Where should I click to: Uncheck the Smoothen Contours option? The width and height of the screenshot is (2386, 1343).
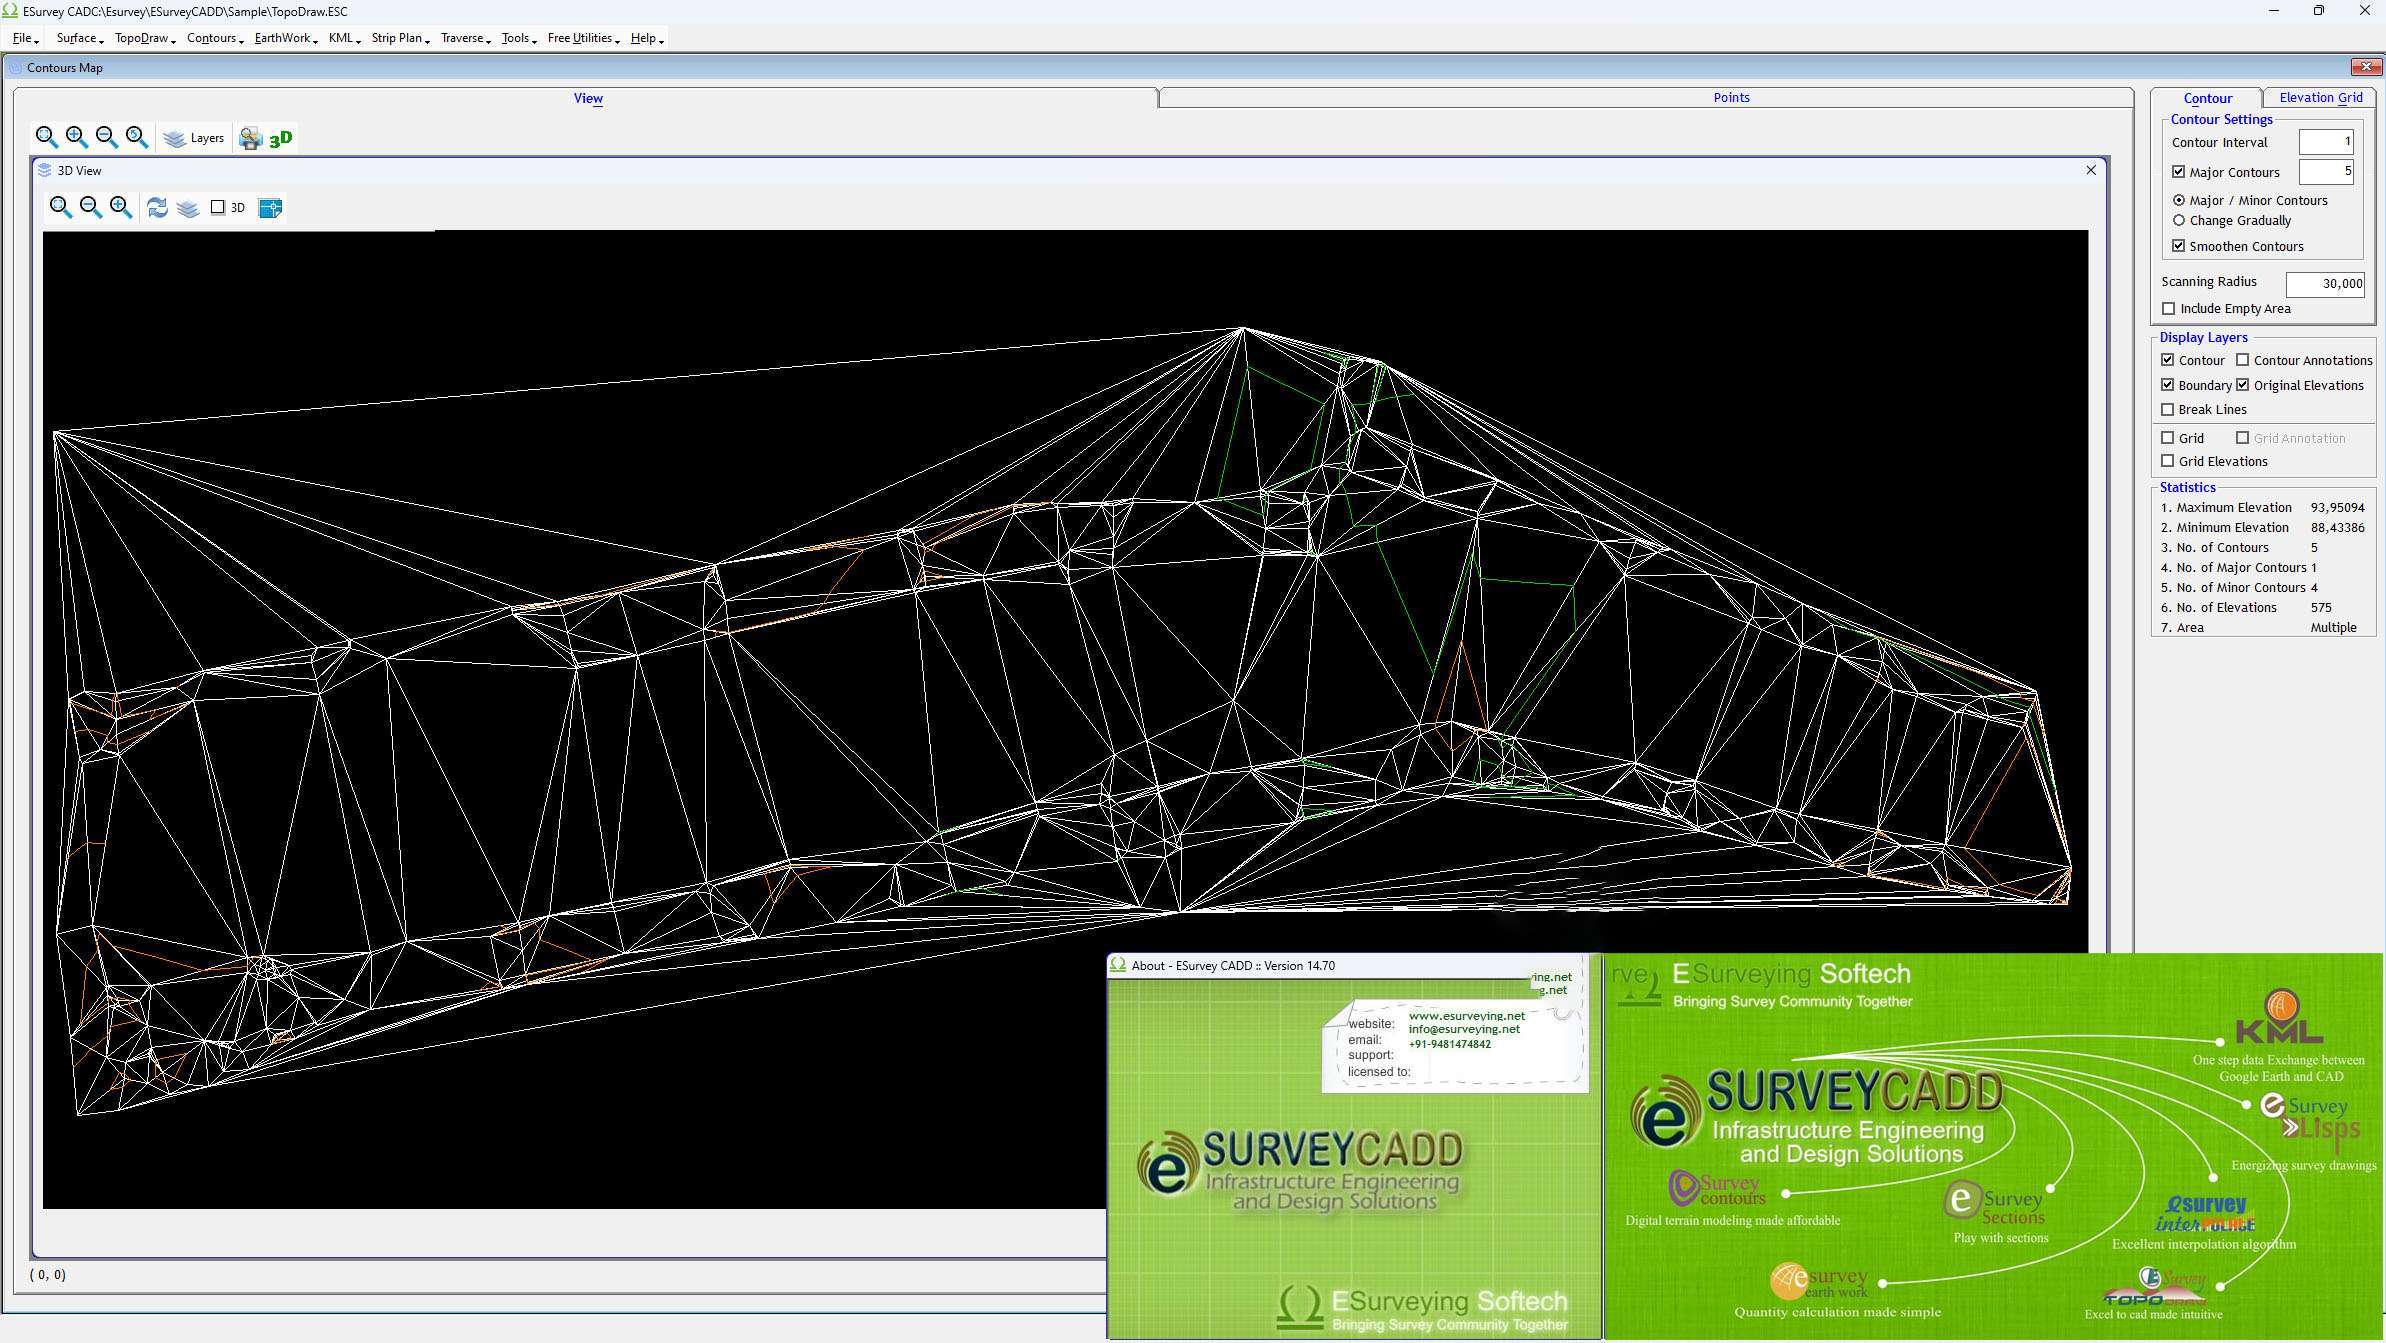click(2181, 246)
